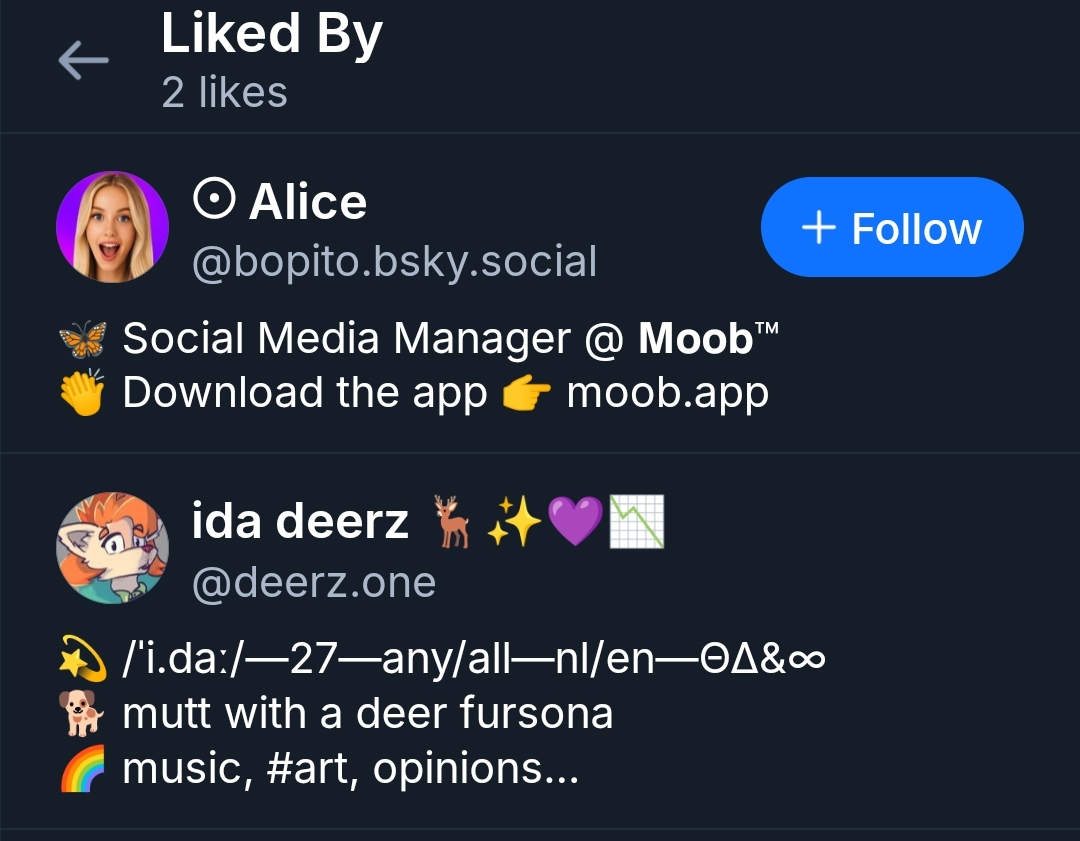Open ida deerz display name
Screen dimensions: 1080x841
coord(300,521)
